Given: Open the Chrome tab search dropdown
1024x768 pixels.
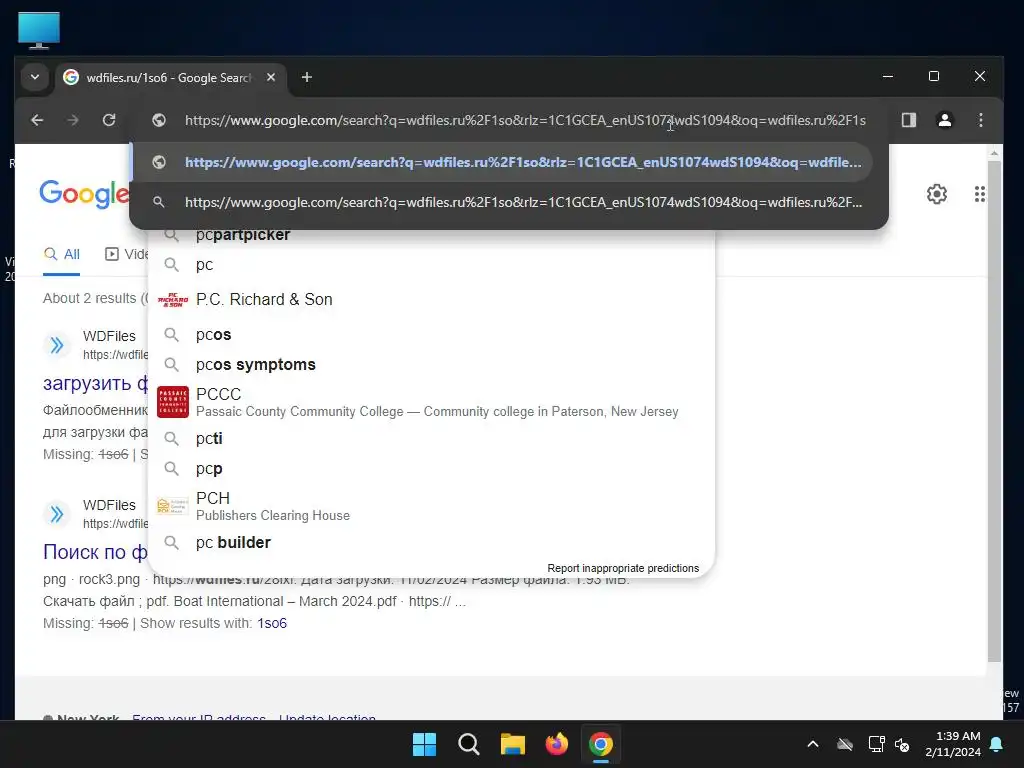Looking at the screenshot, I should (35, 77).
